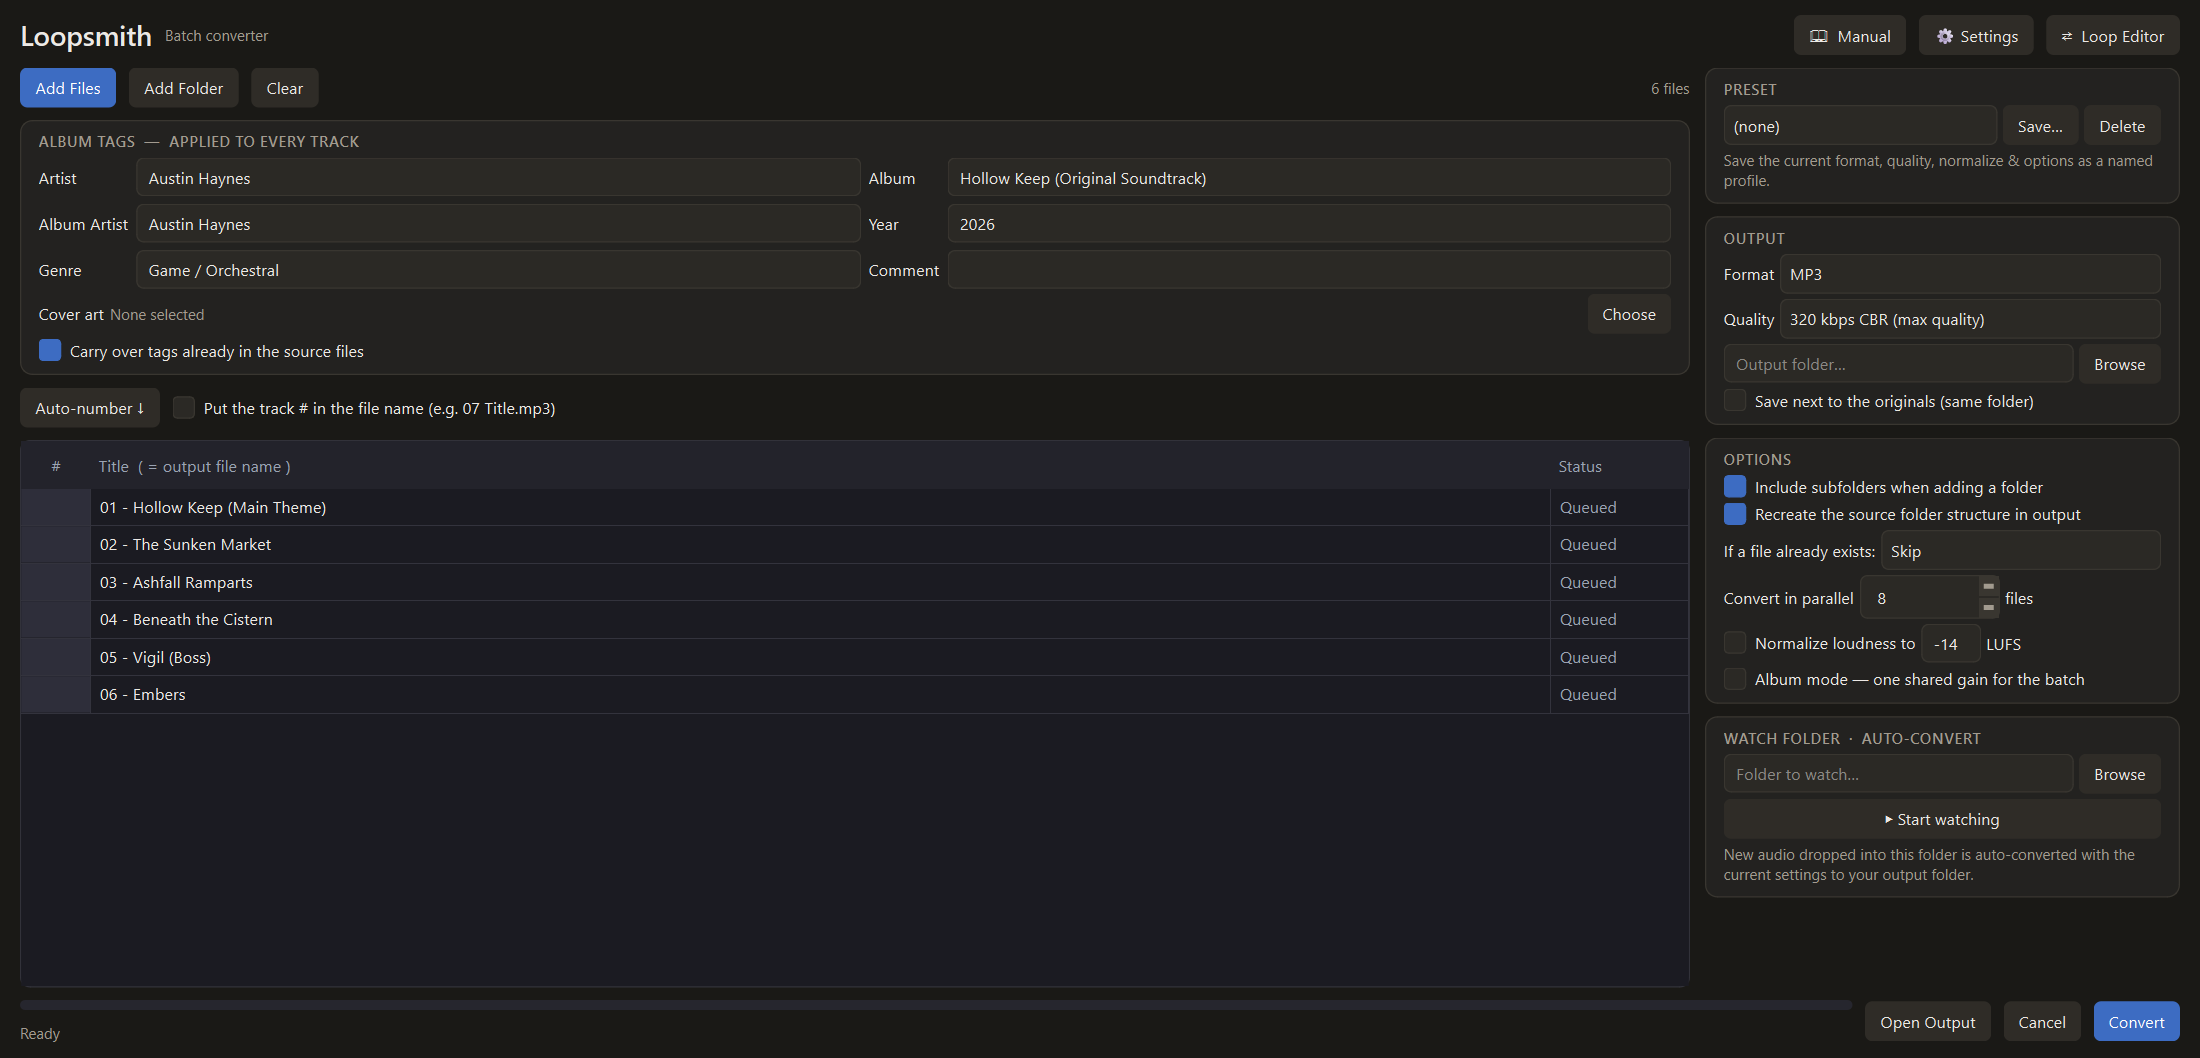This screenshot has width=2200, height=1058.
Task: Click the track number cell for Embers
Action: tap(56, 694)
